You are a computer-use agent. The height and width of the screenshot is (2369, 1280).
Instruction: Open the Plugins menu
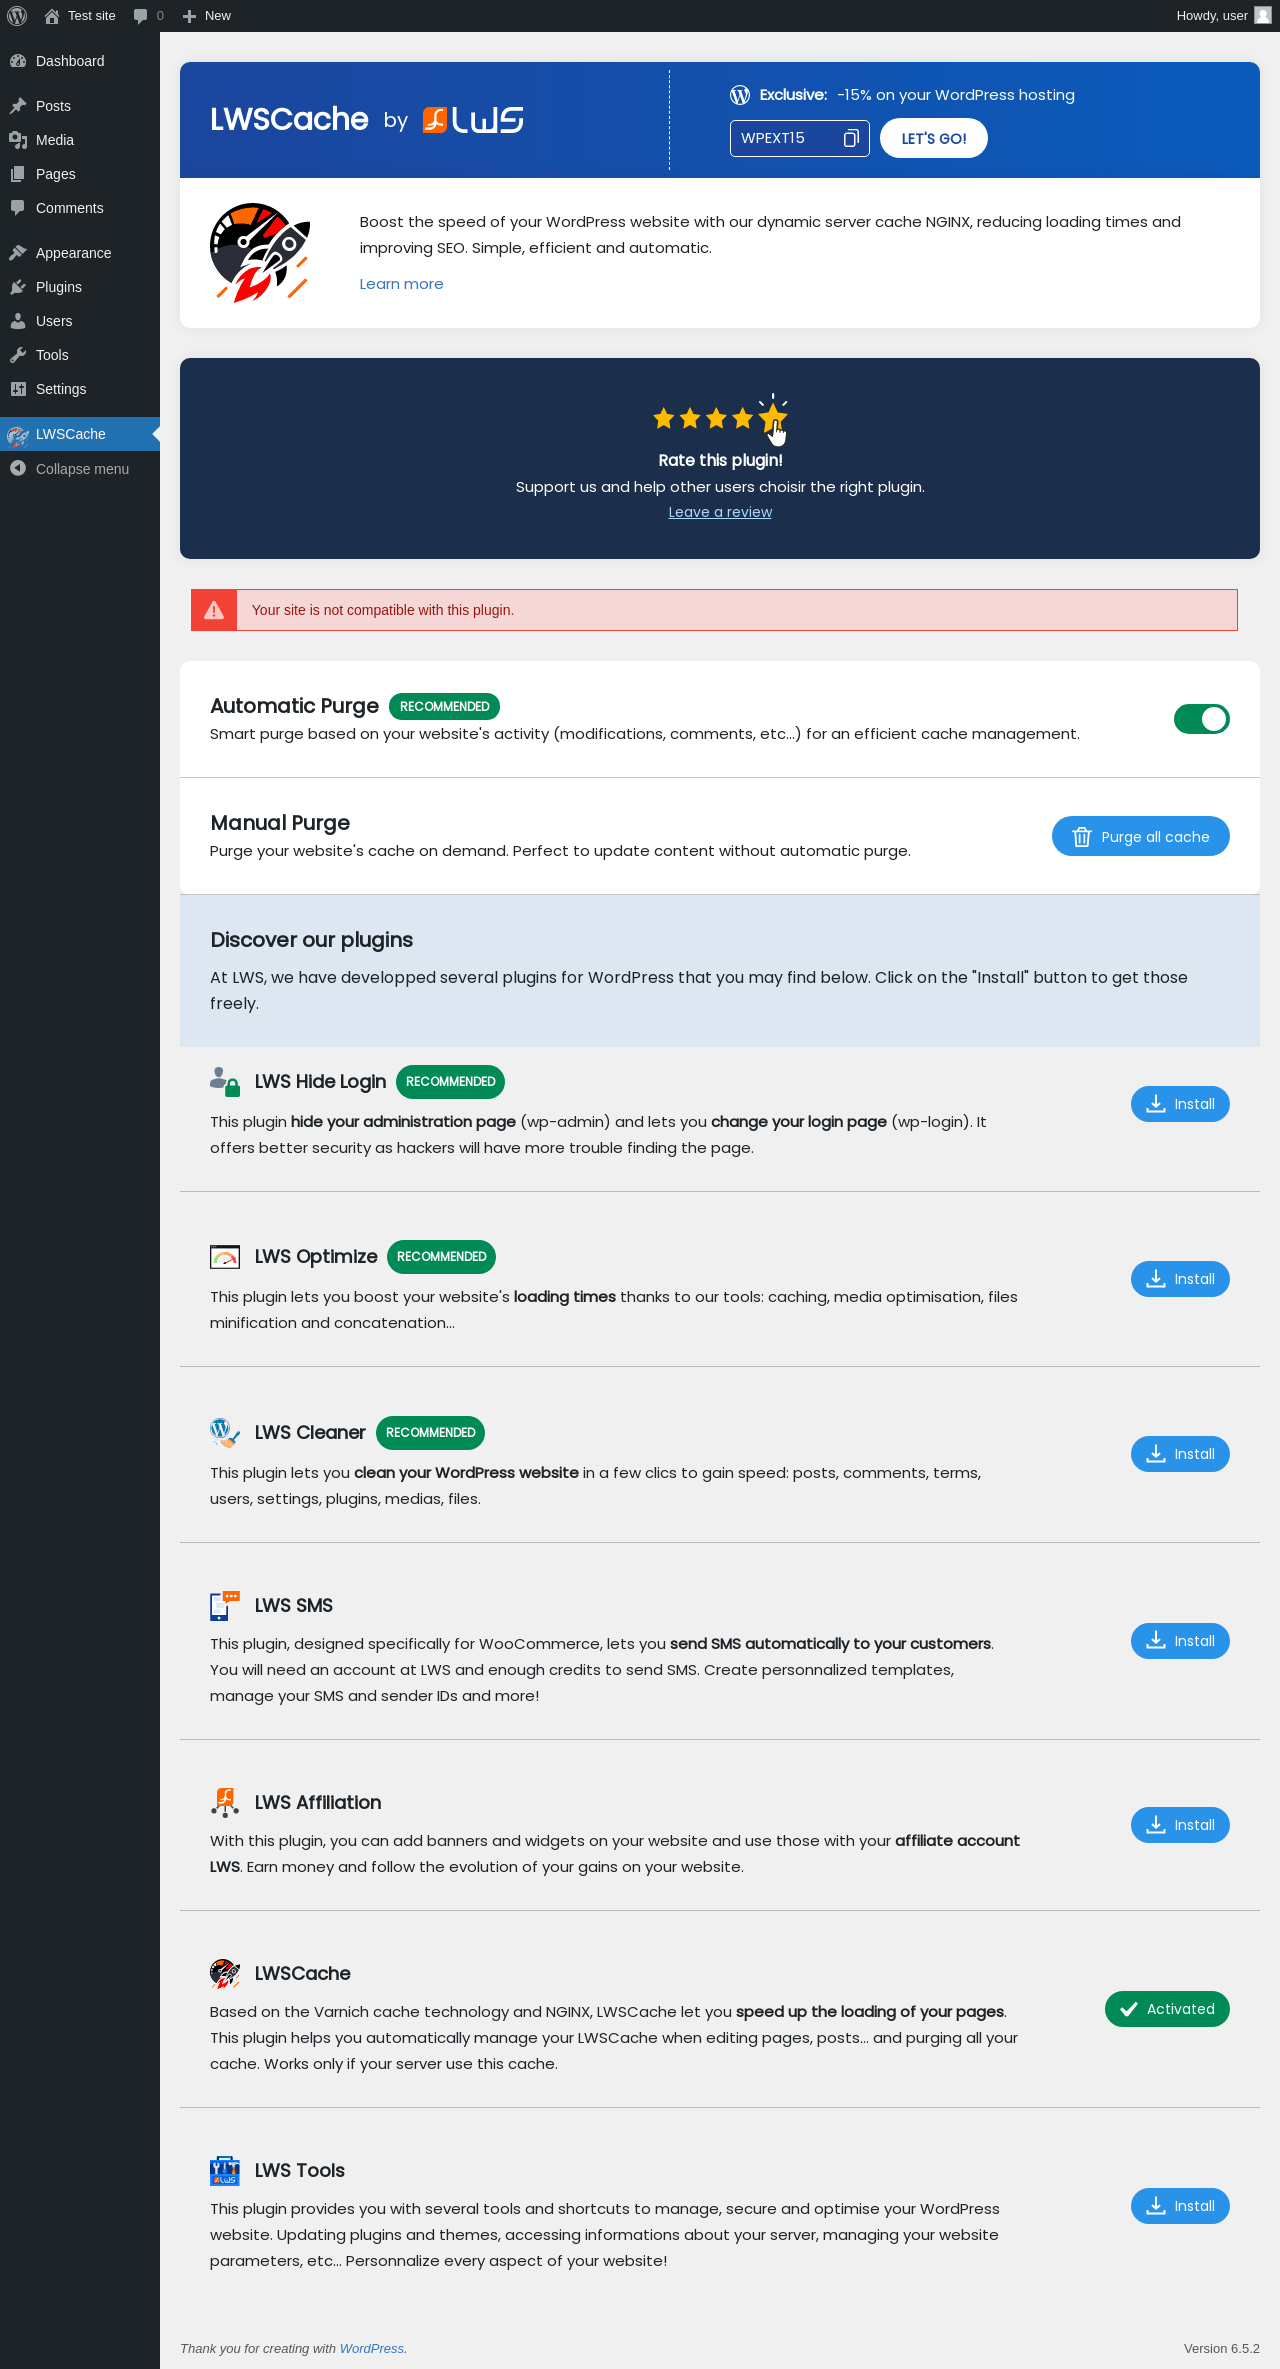click(x=59, y=287)
